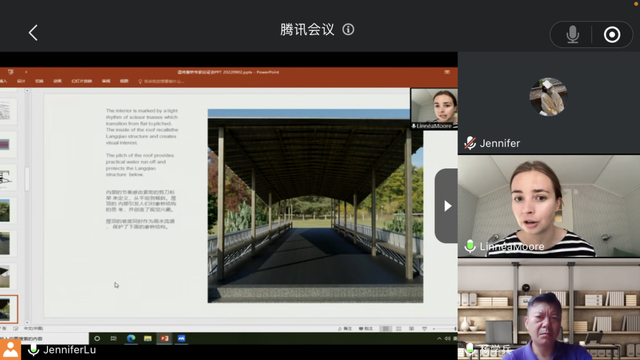Click the covered bridge render image on slide
640x360 pixels.
point(315,206)
